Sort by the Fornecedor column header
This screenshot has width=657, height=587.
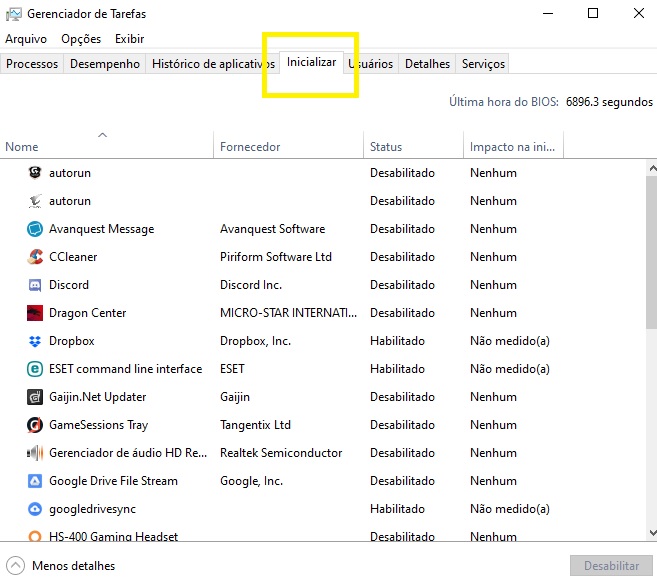click(288, 145)
